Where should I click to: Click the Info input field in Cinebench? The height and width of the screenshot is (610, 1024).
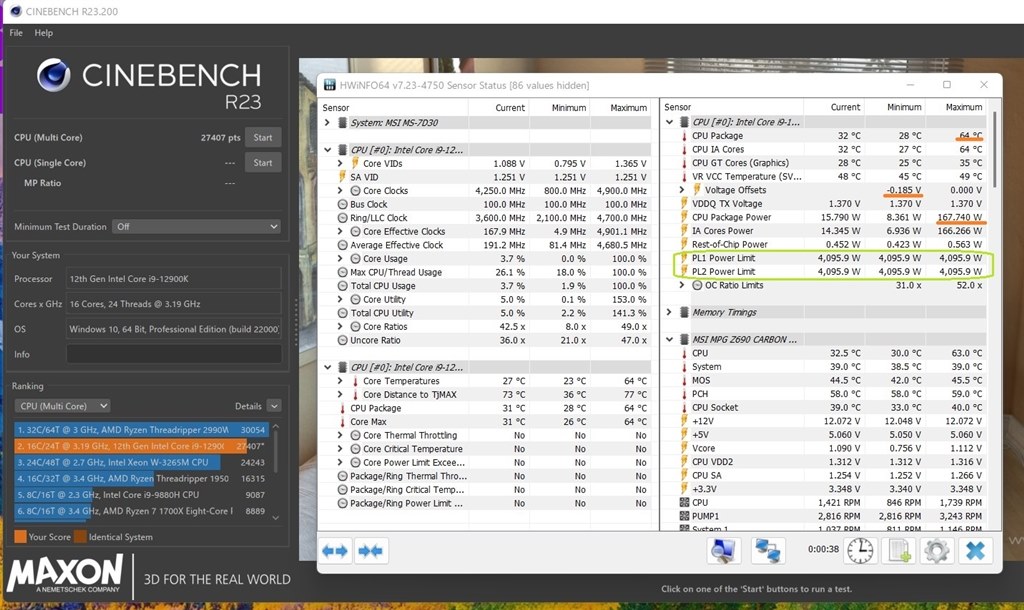click(174, 354)
